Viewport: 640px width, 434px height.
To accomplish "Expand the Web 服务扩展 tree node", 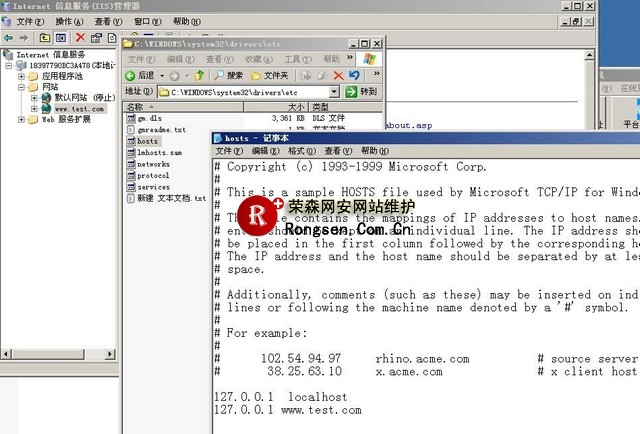I will pos(21,119).
